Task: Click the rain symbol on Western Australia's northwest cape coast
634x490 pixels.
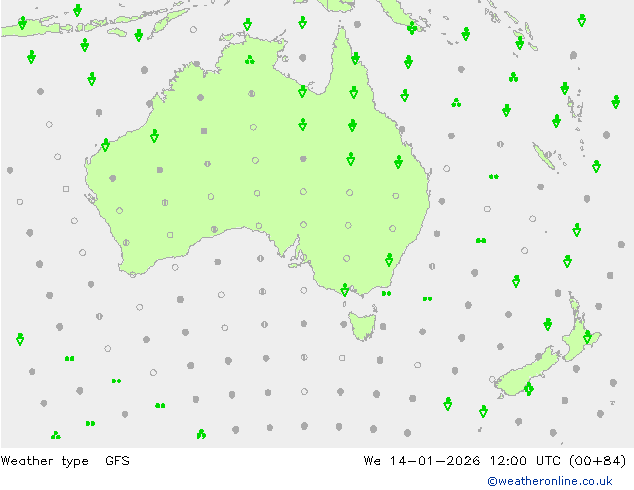Action: pyautogui.click(x=106, y=145)
